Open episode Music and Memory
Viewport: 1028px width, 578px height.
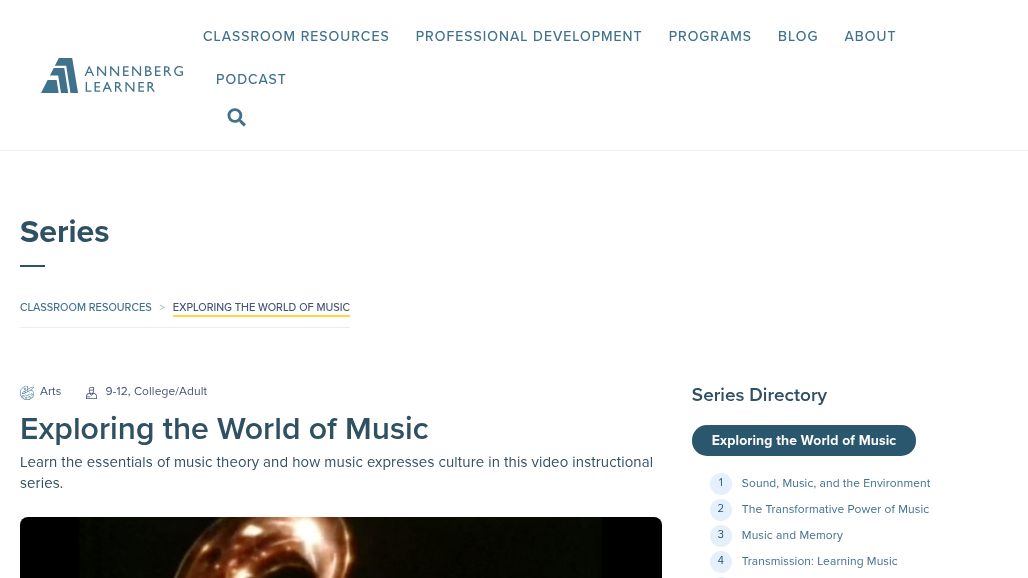[792, 535]
